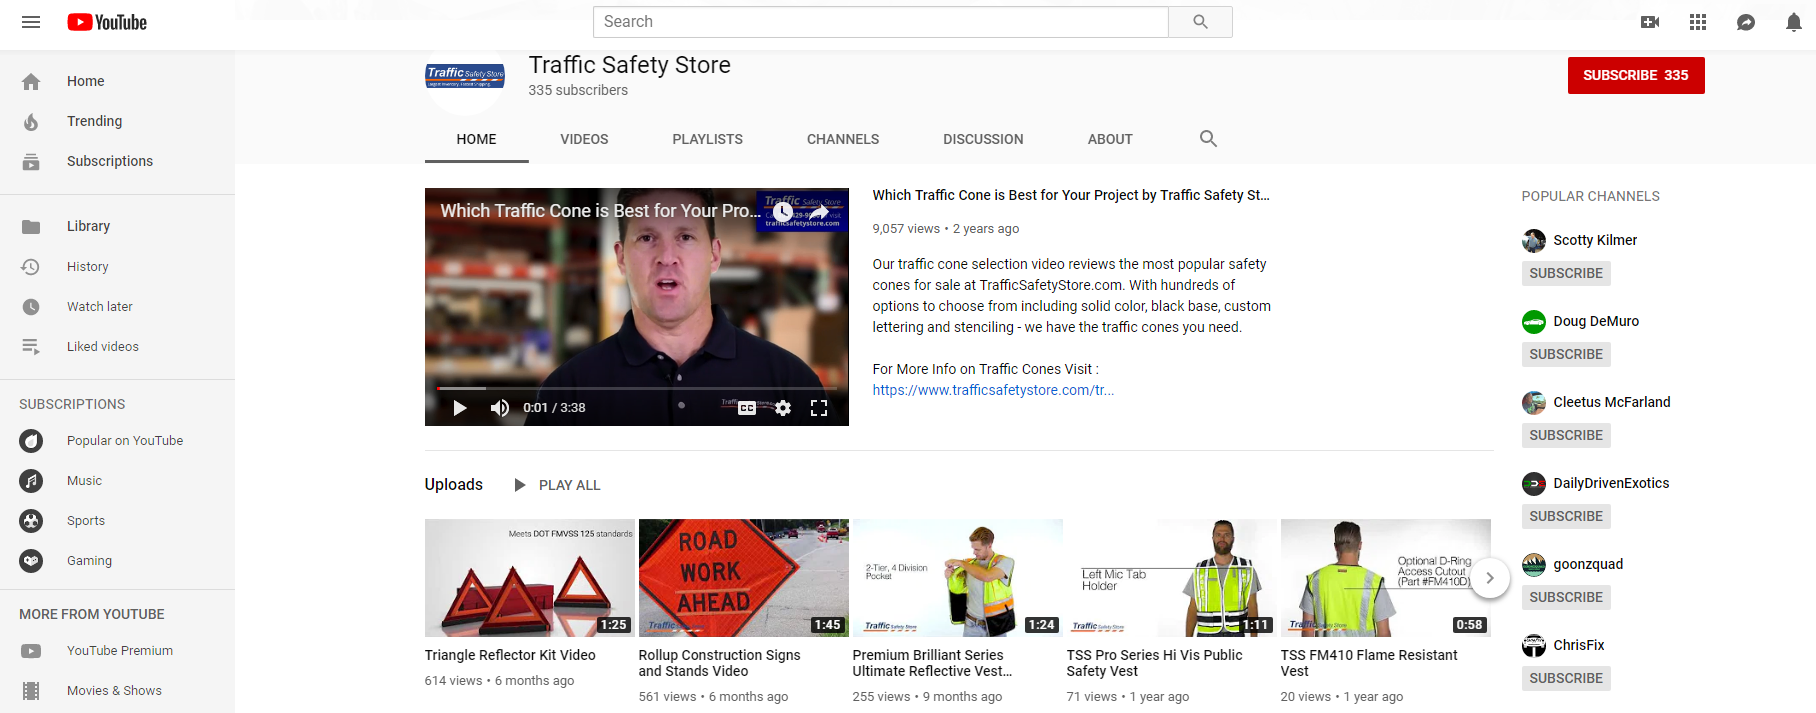
Task: Open TSS FM410 Flame Resistant Vest thumbnail
Action: click(x=1386, y=578)
